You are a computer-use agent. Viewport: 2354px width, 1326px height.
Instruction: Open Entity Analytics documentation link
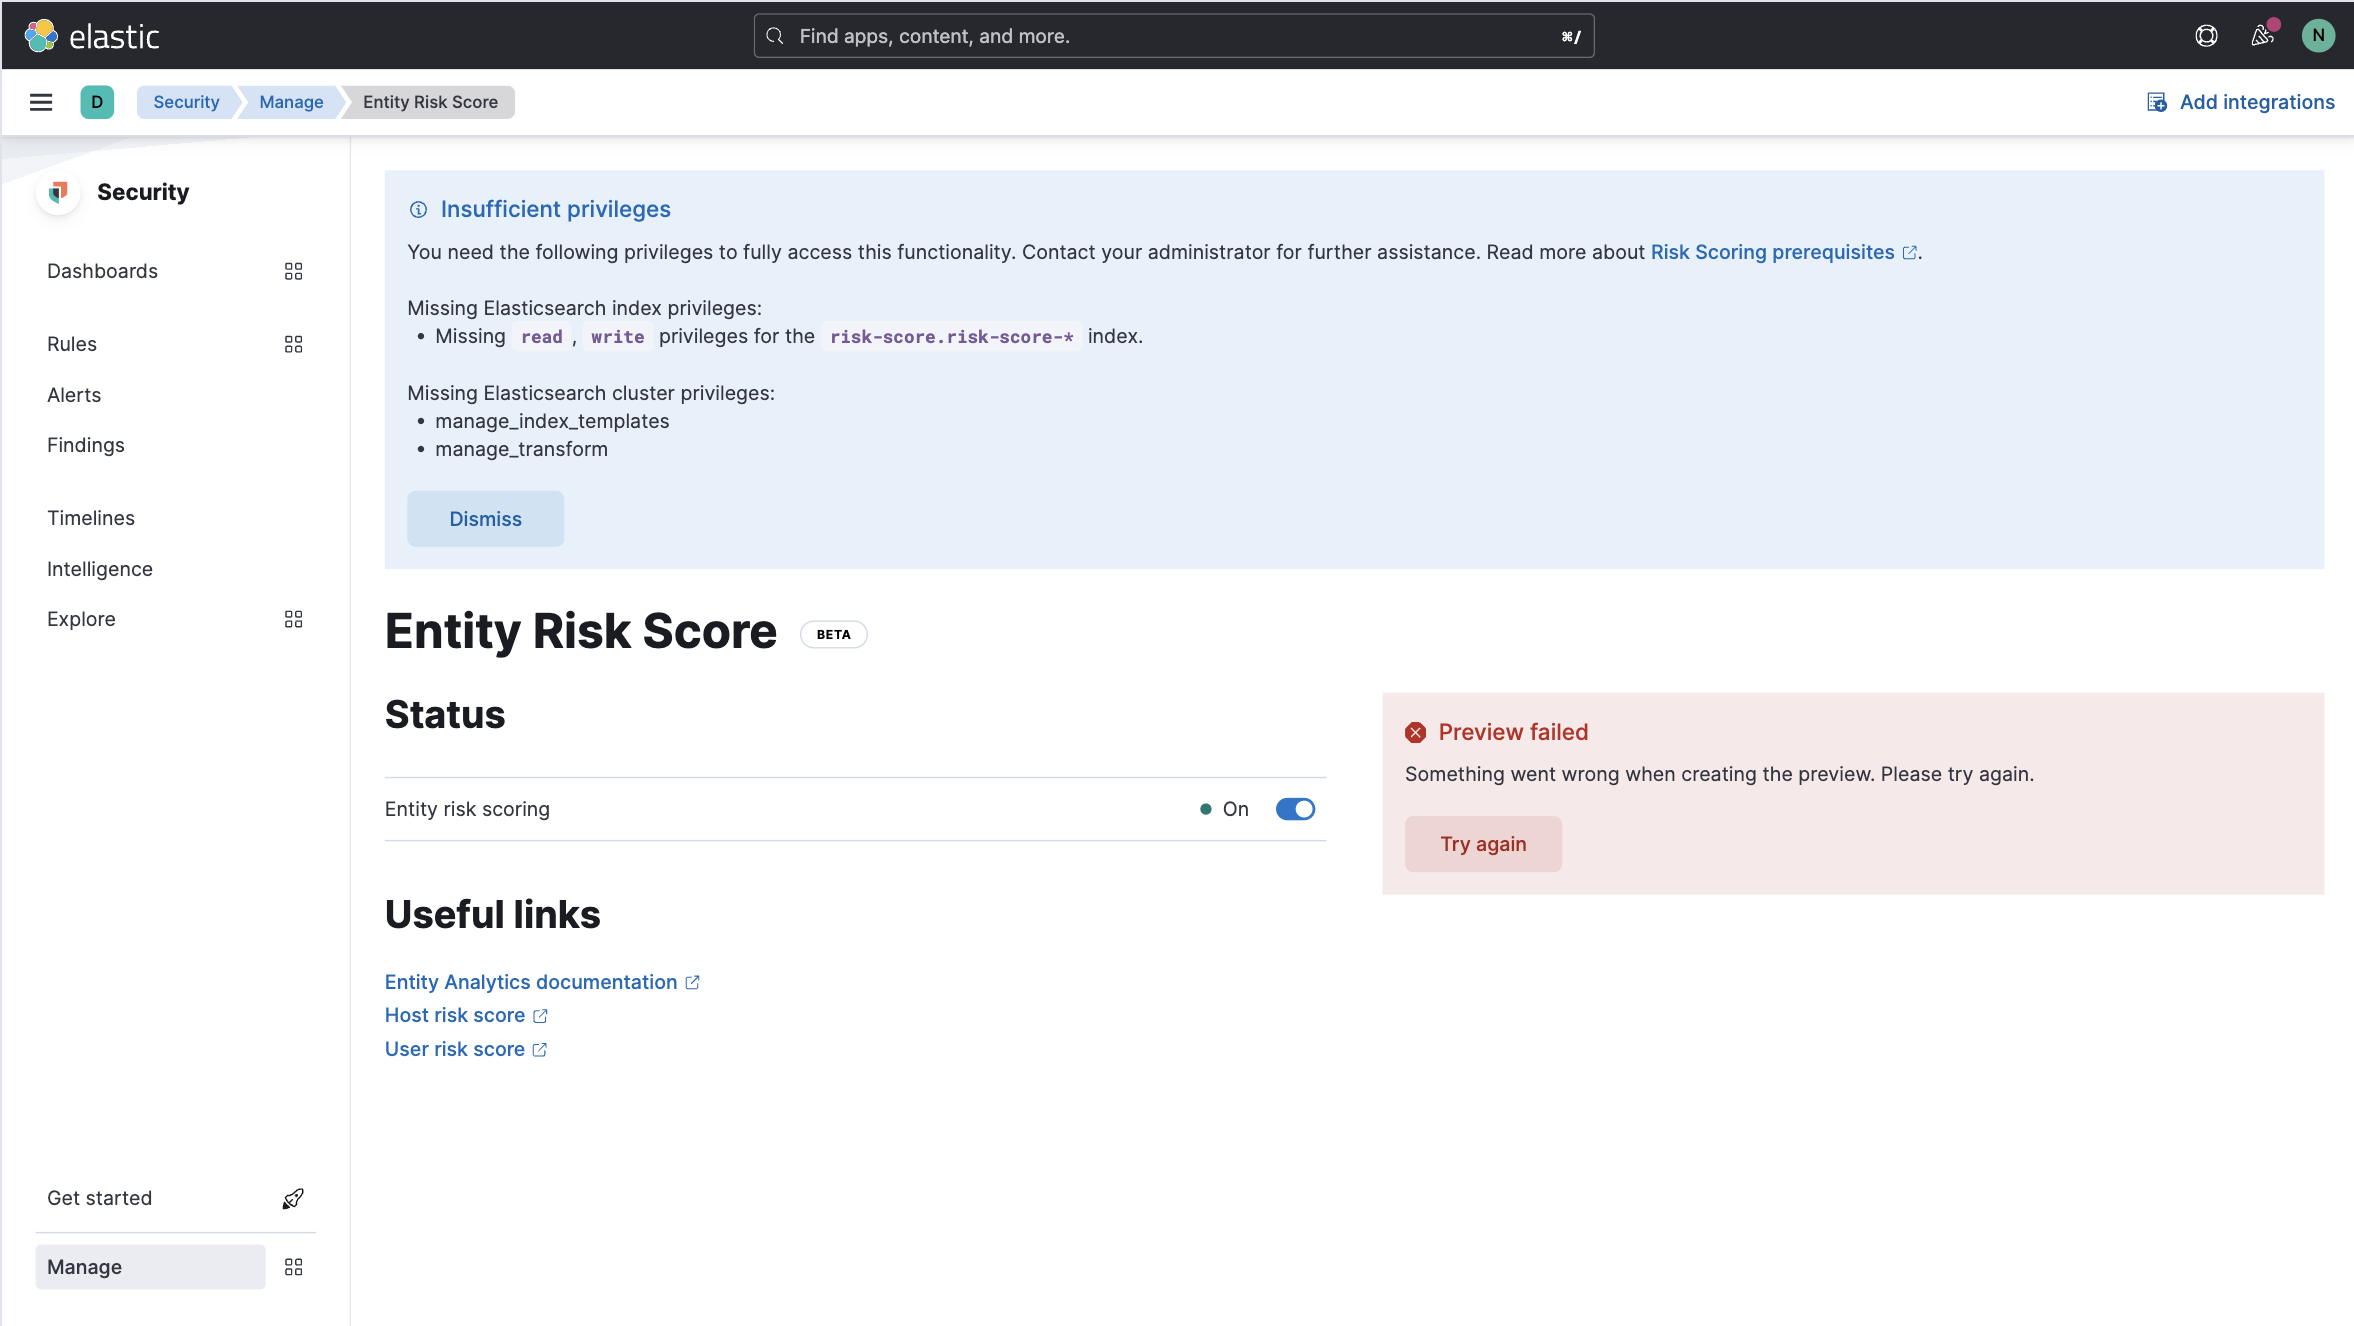pyautogui.click(x=531, y=982)
